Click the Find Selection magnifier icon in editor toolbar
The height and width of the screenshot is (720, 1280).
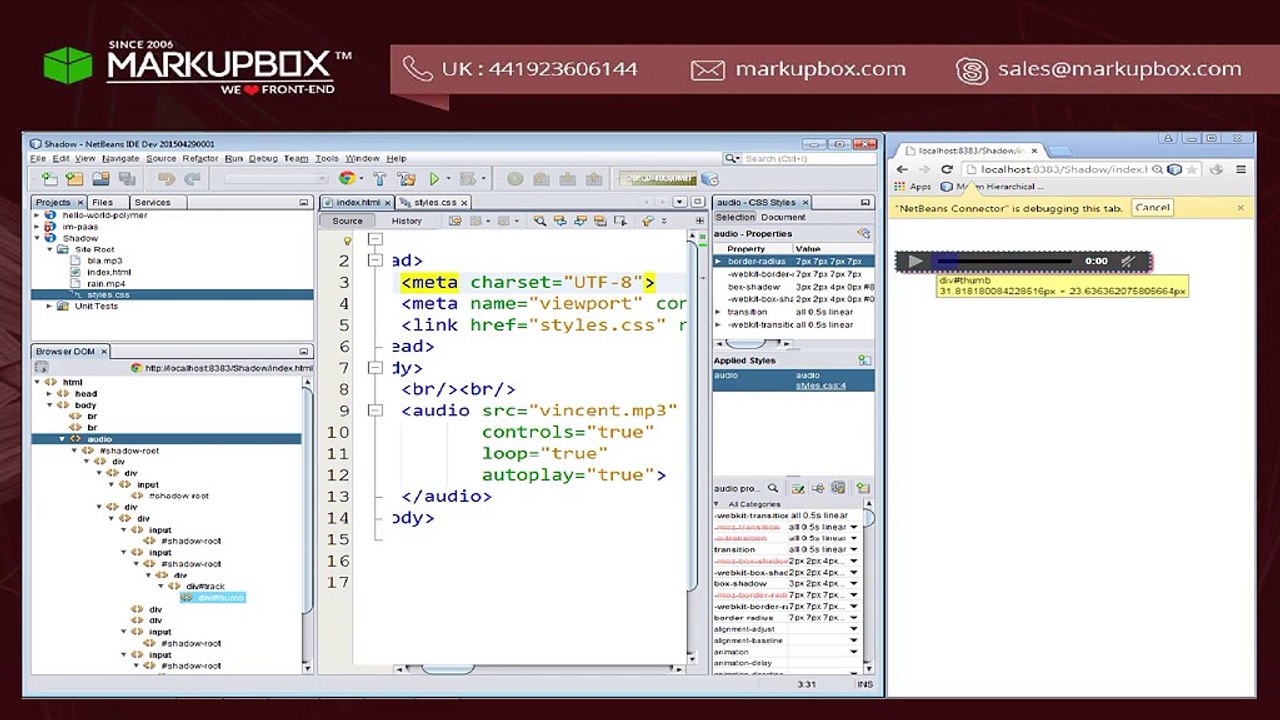point(540,221)
